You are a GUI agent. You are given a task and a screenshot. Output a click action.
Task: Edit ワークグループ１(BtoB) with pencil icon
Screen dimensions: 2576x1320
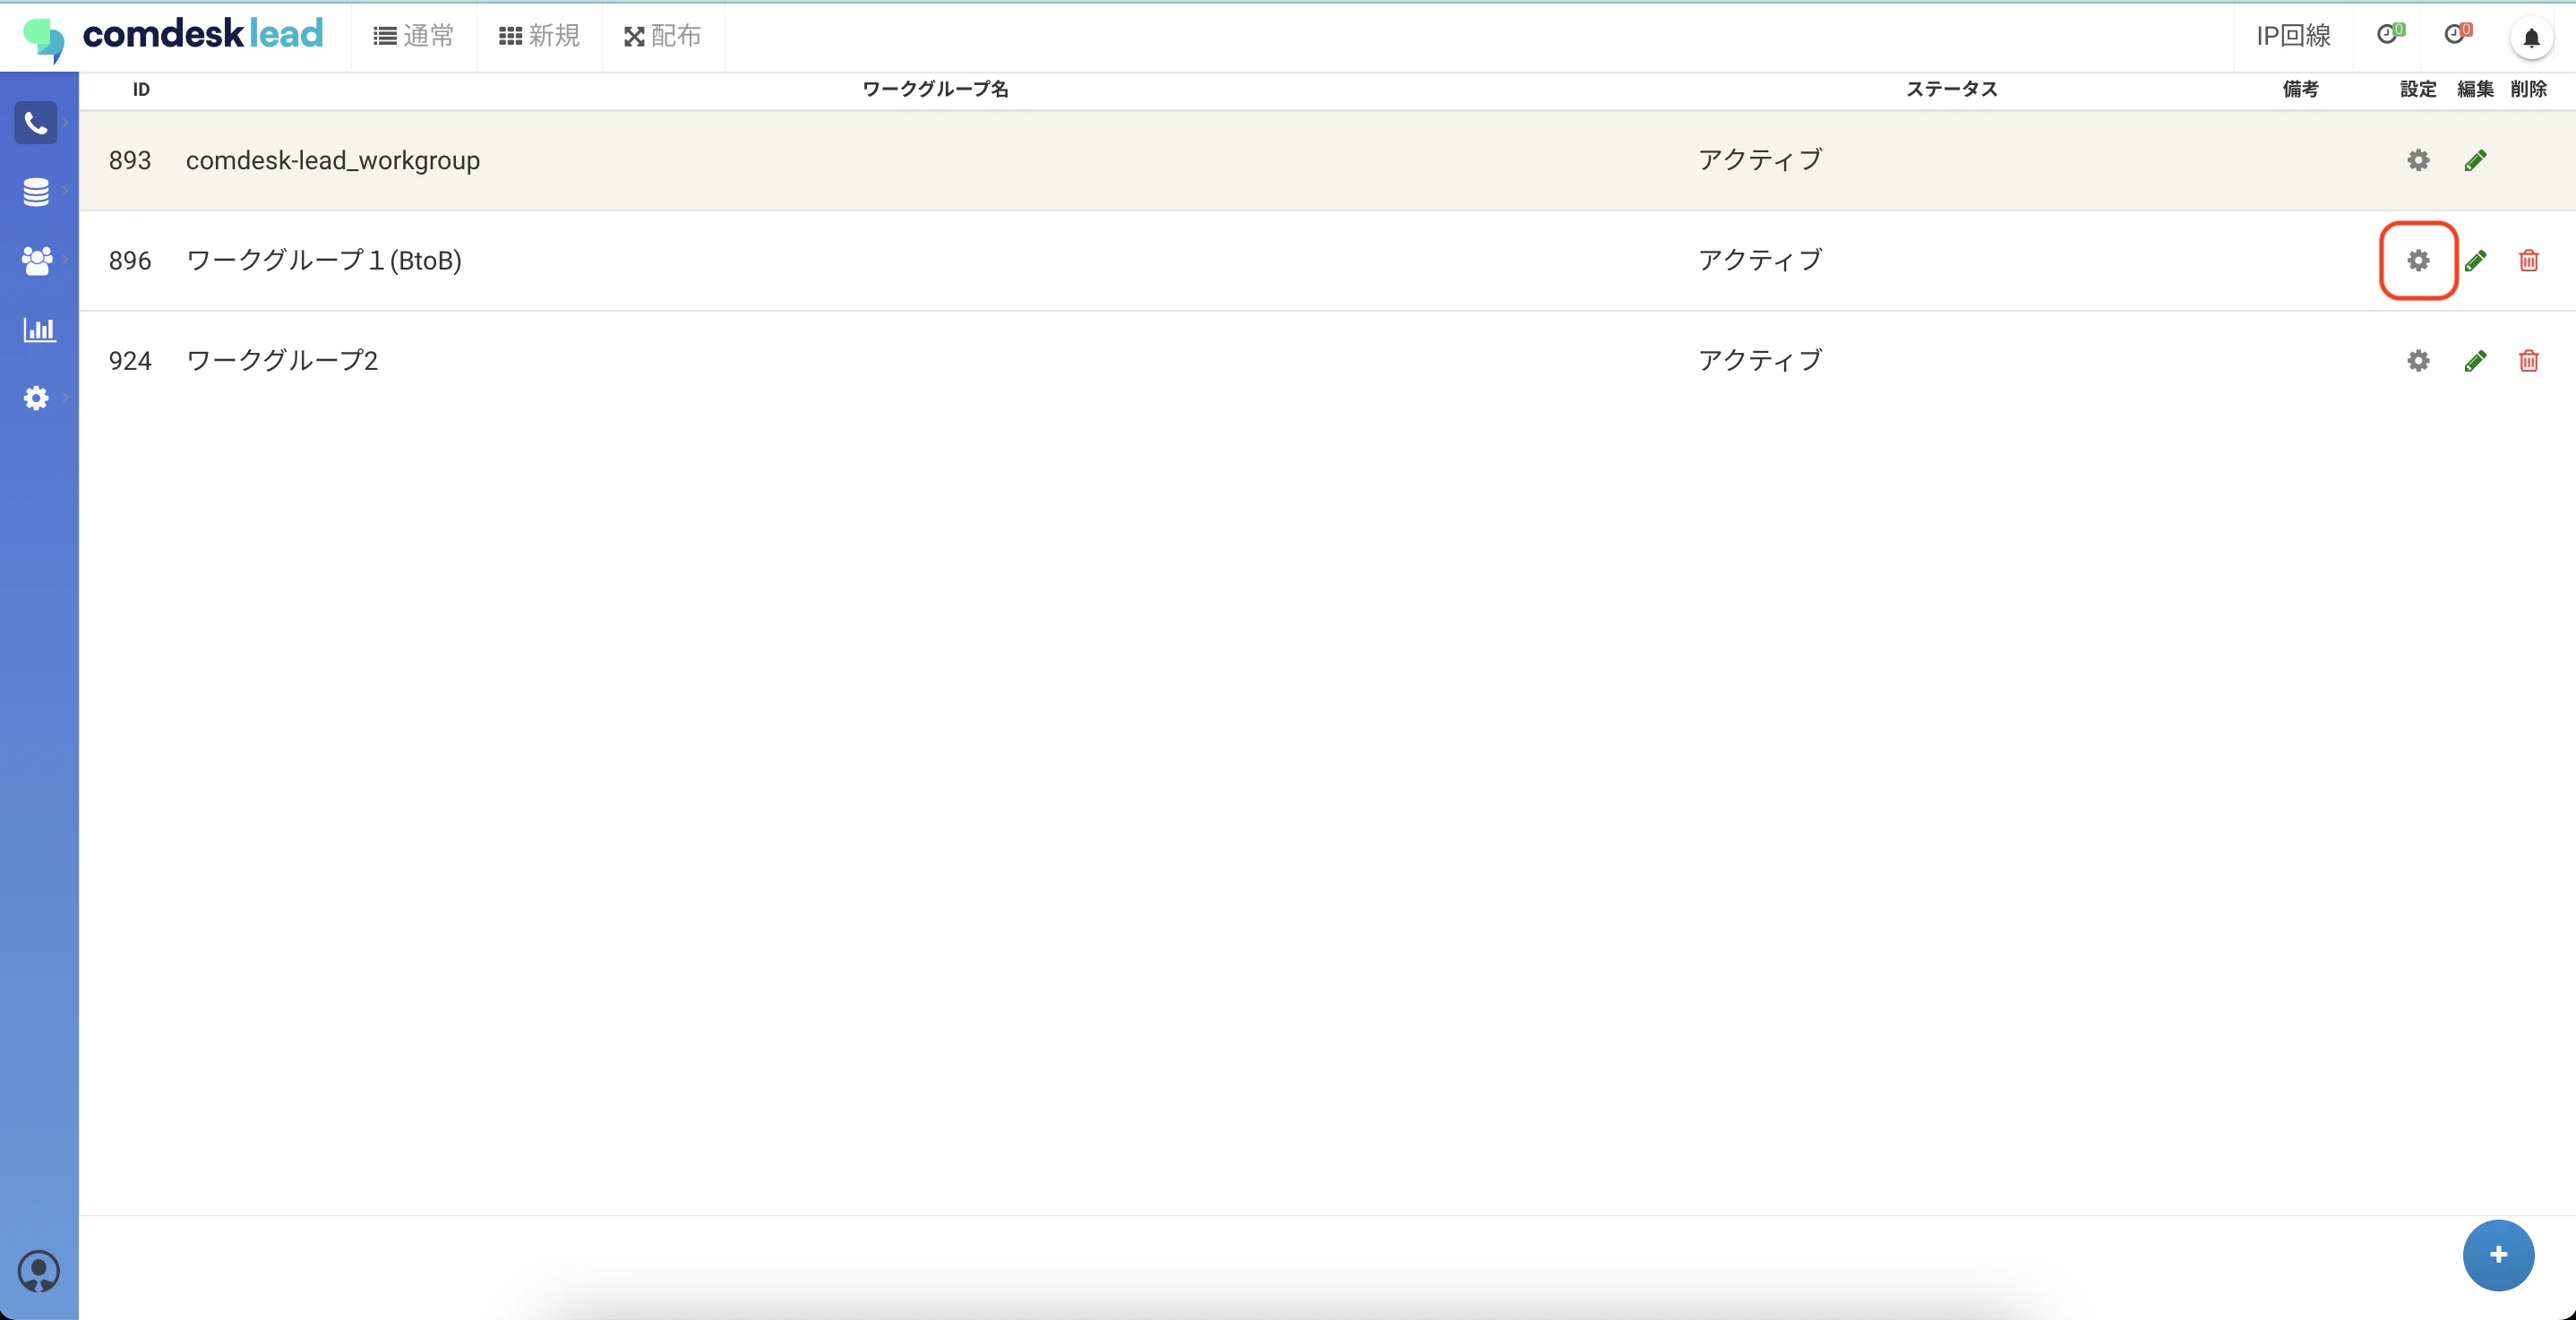(2475, 260)
